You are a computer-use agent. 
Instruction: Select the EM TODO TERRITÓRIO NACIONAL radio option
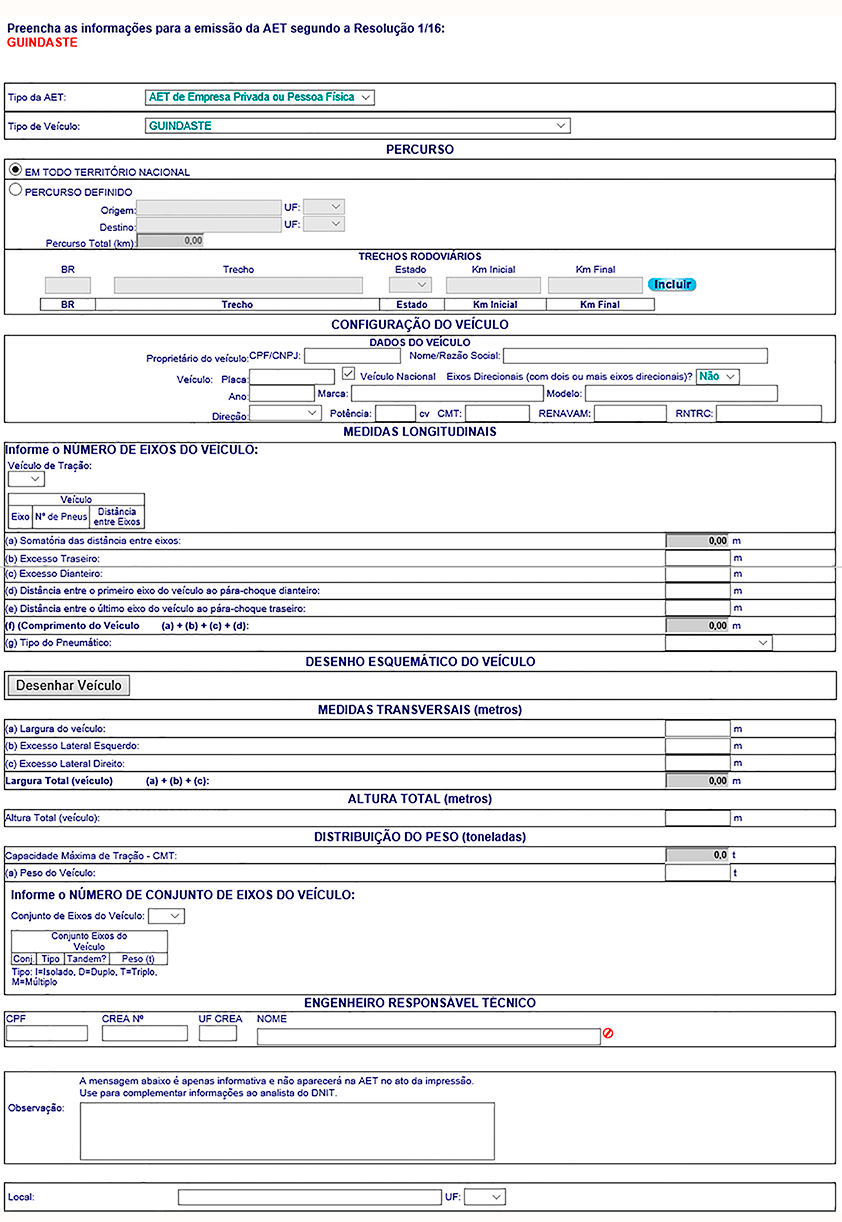(x=15, y=171)
